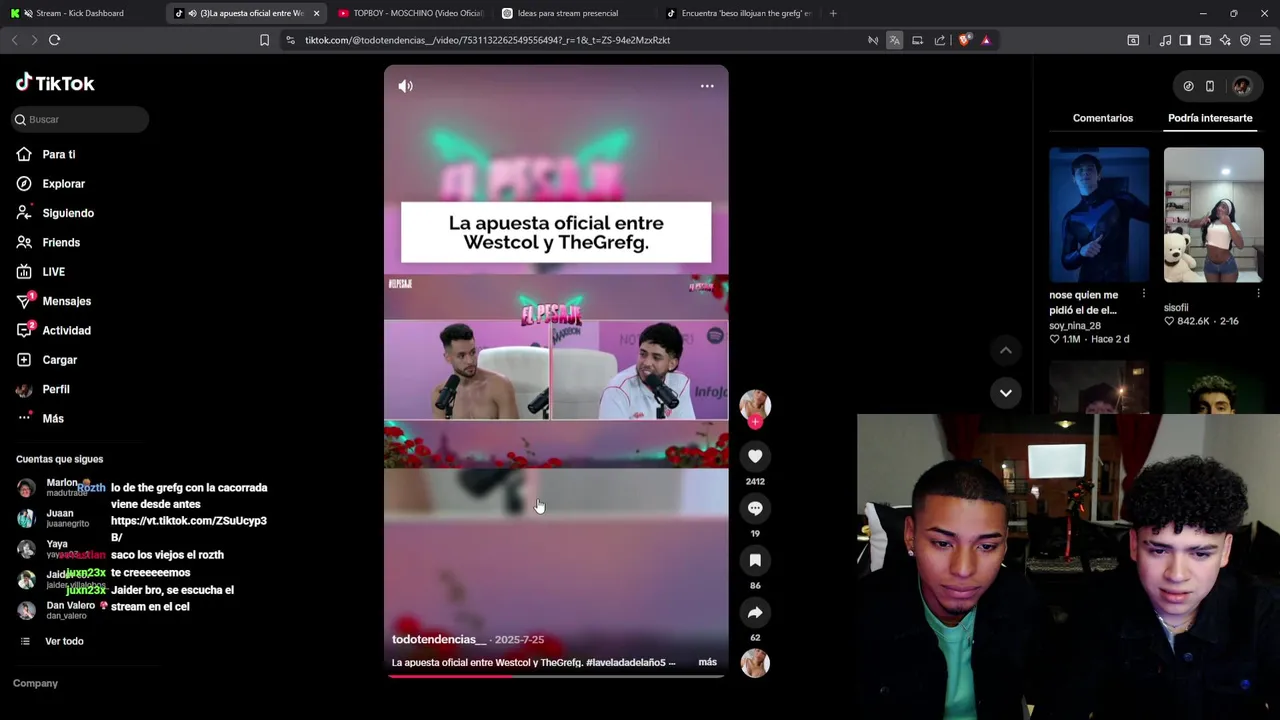The height and width of the screenshot is (720, 1280).
Task: Open the profile avatar menu in header
Action: tap(1242, 86)
